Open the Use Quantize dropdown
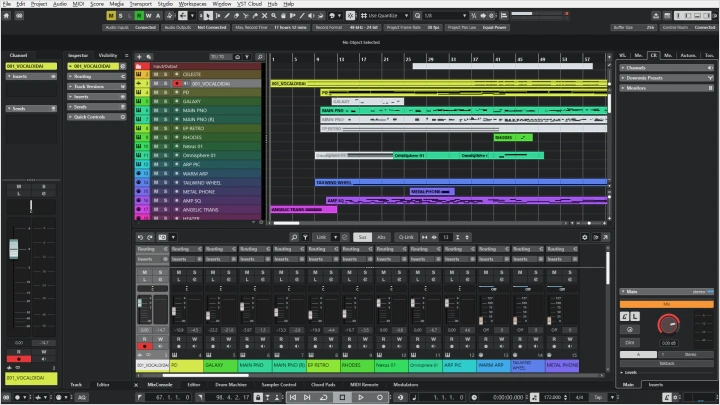The width and height of the screenshot is (720, 405). click(385, 16)
